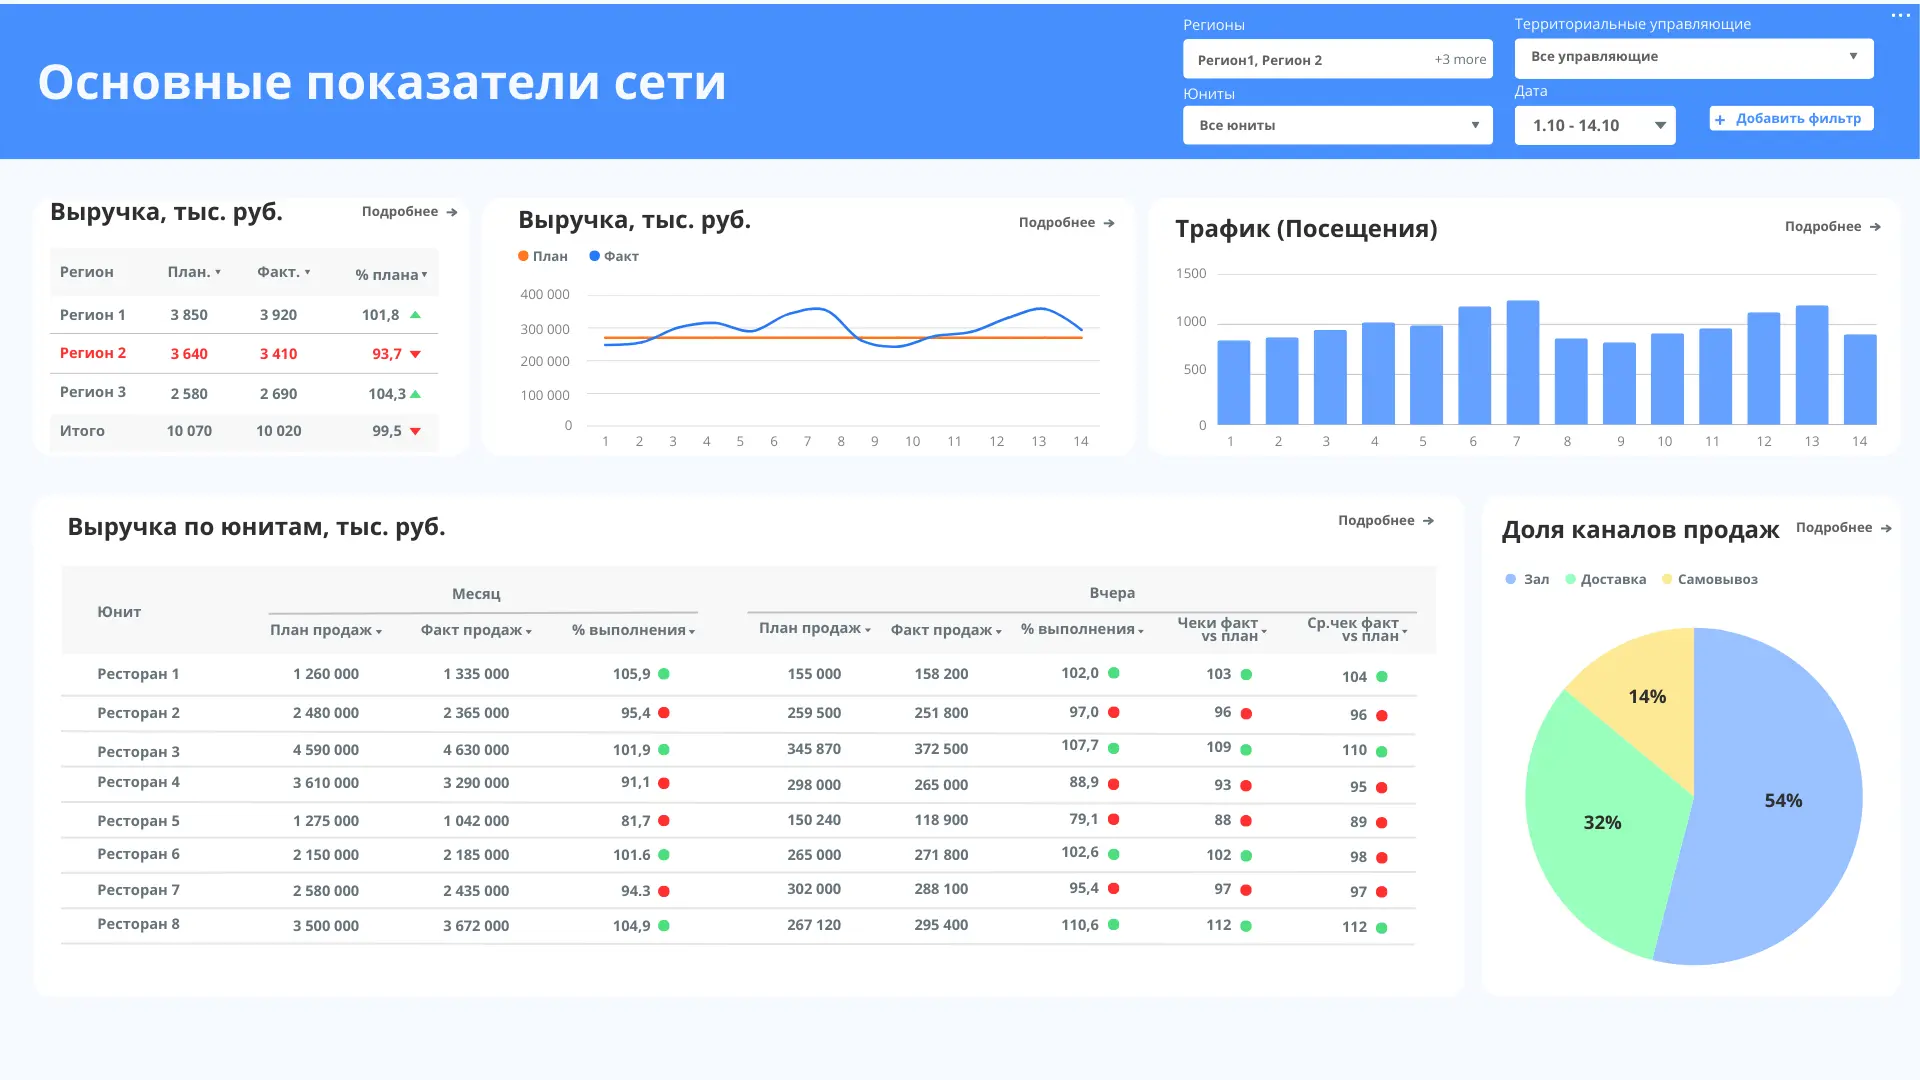1920x1080 pixels.
Task: Open the Все управляющие dropdown
Action: point(1693,57)
